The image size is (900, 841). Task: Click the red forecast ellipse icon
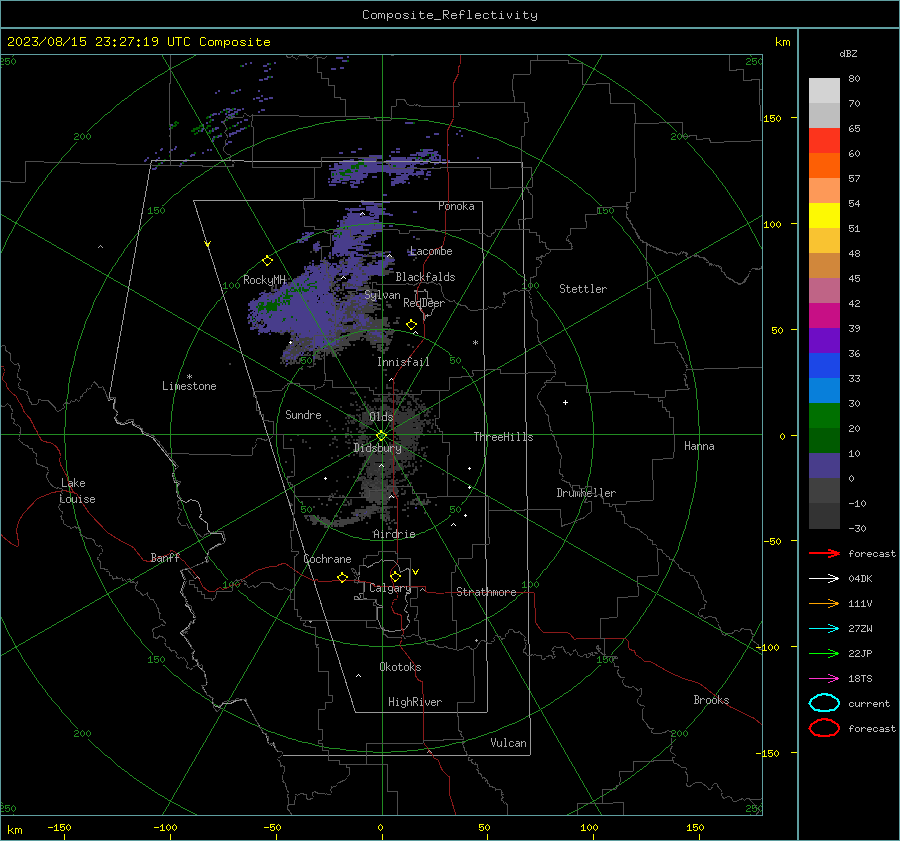coord(824,728)
